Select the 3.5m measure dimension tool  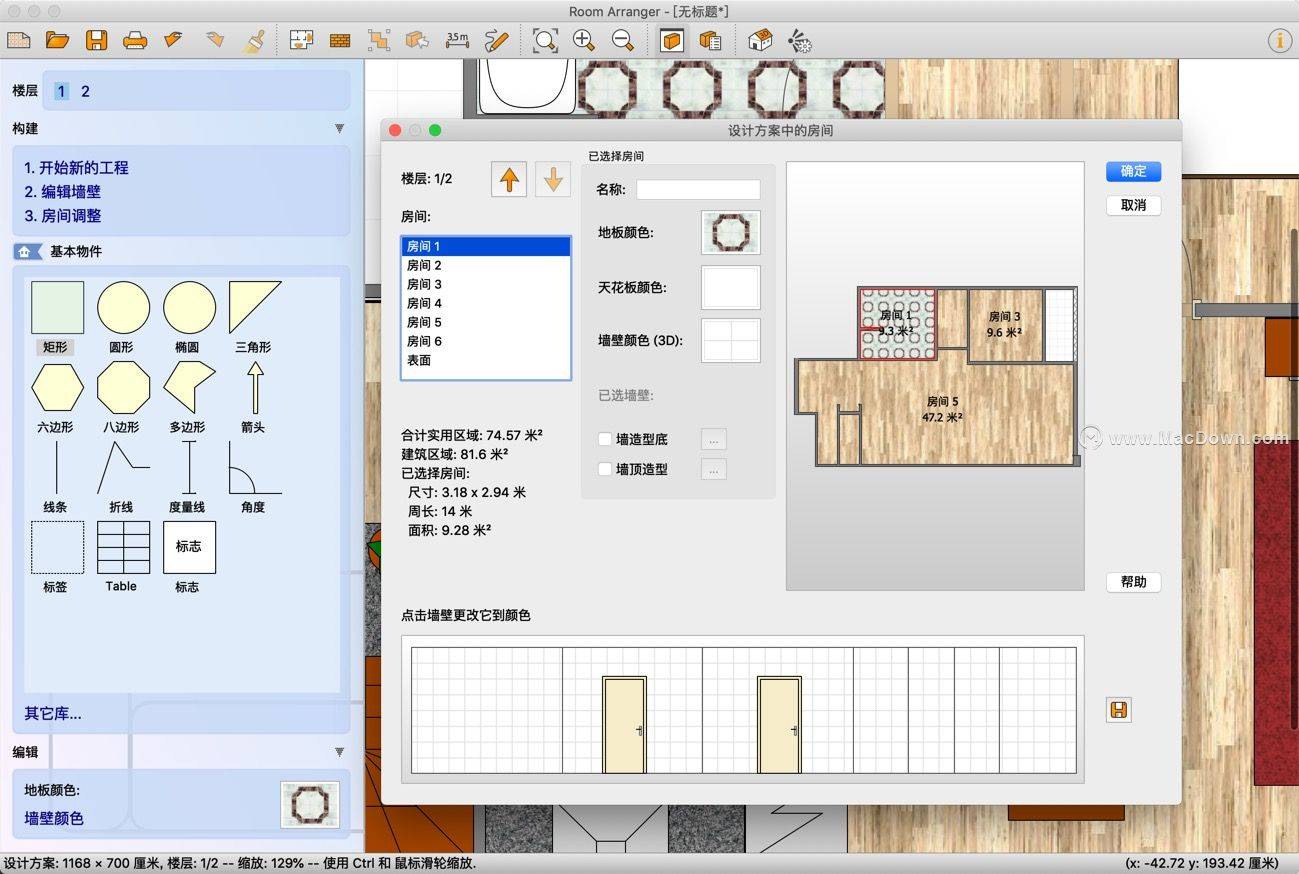tap(457, 40)
